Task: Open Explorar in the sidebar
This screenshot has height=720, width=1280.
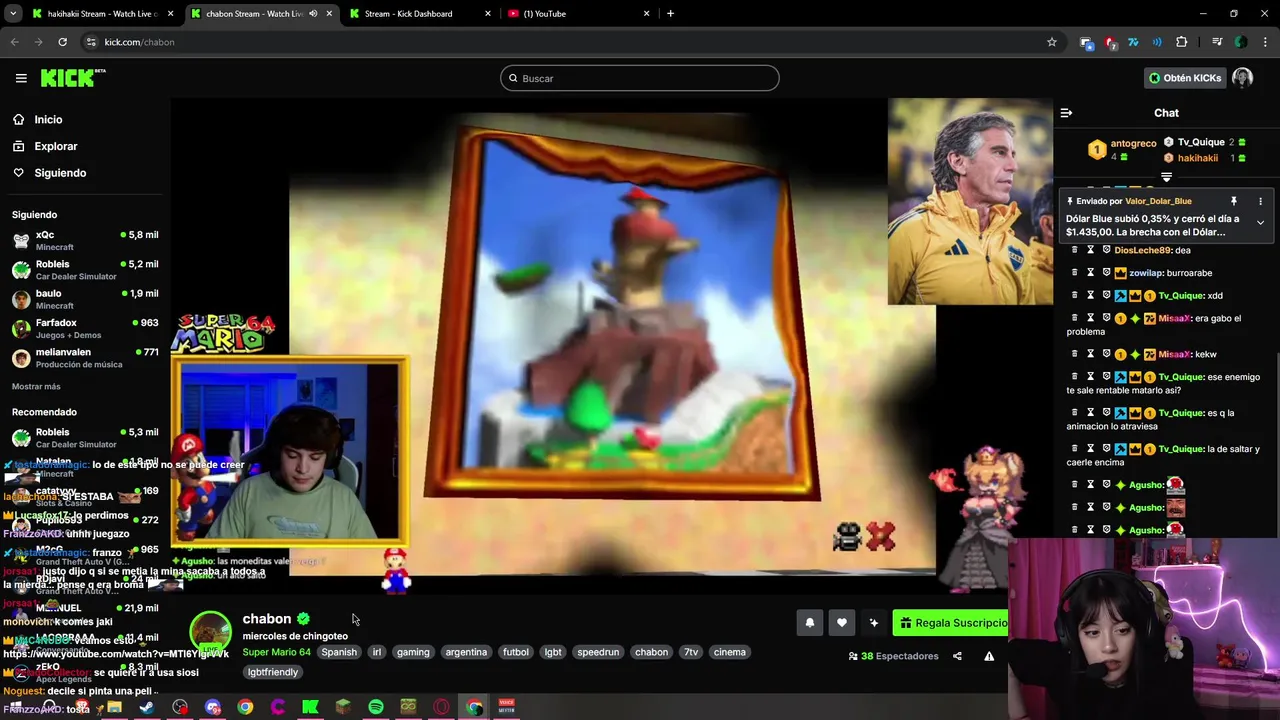Action: (55, 146)
